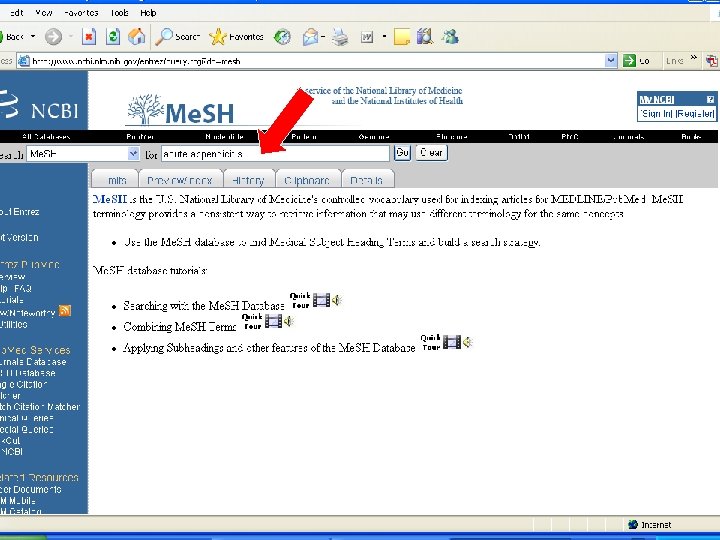
Task: Open the Help menu
Action: (148, 13)
